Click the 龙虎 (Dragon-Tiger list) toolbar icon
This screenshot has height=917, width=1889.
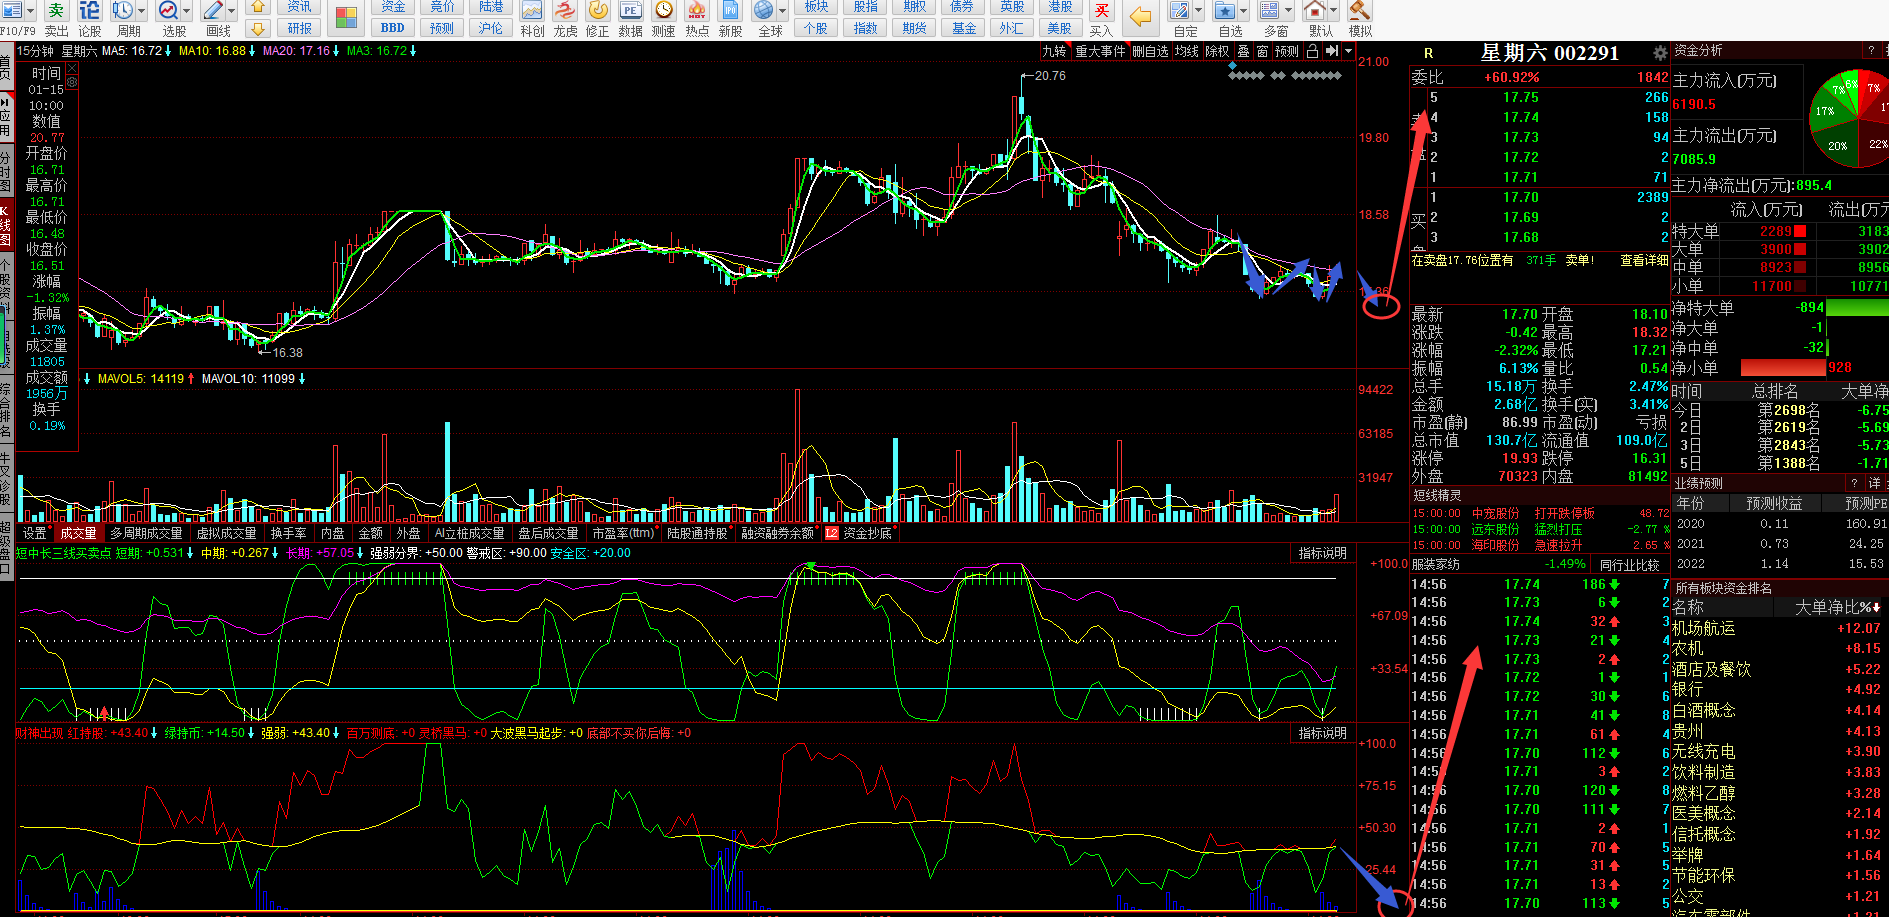[565, 12]
